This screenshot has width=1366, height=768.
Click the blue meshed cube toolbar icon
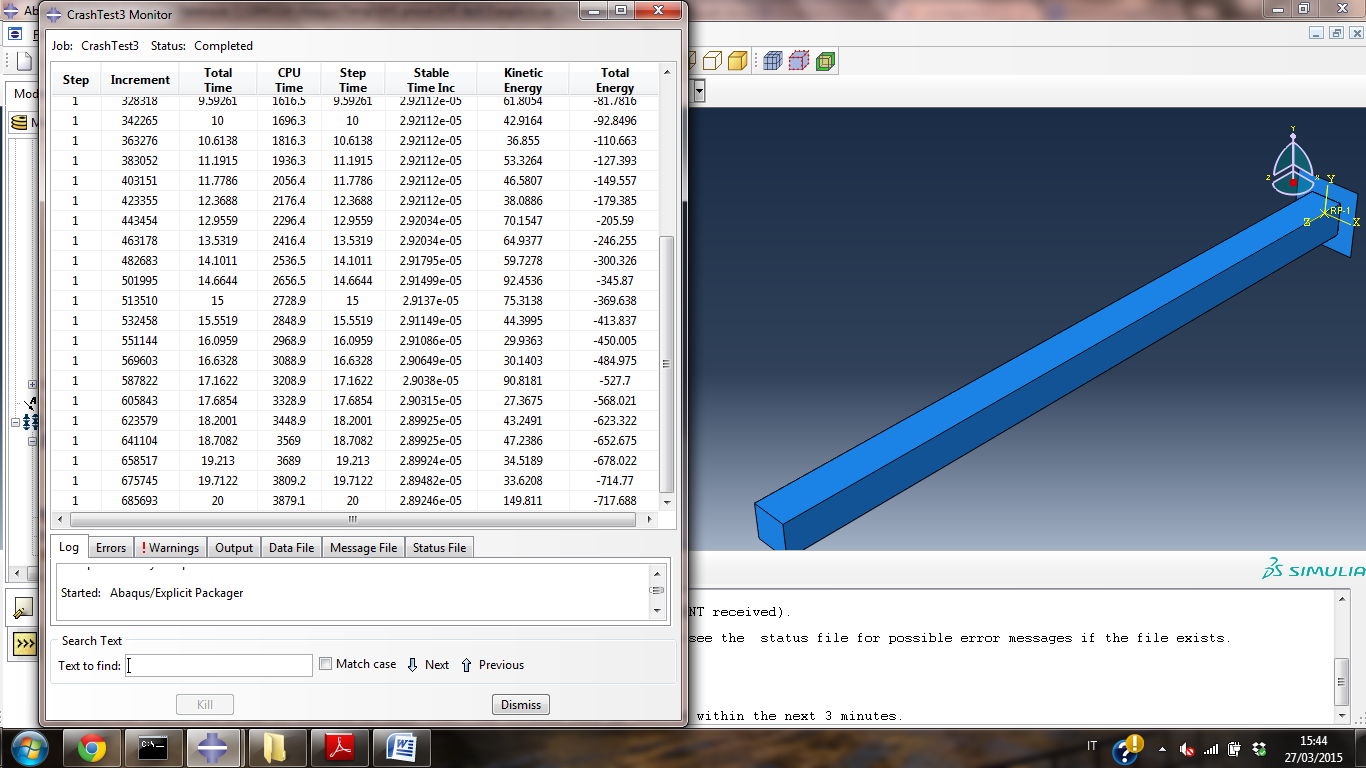click(772, 61)
